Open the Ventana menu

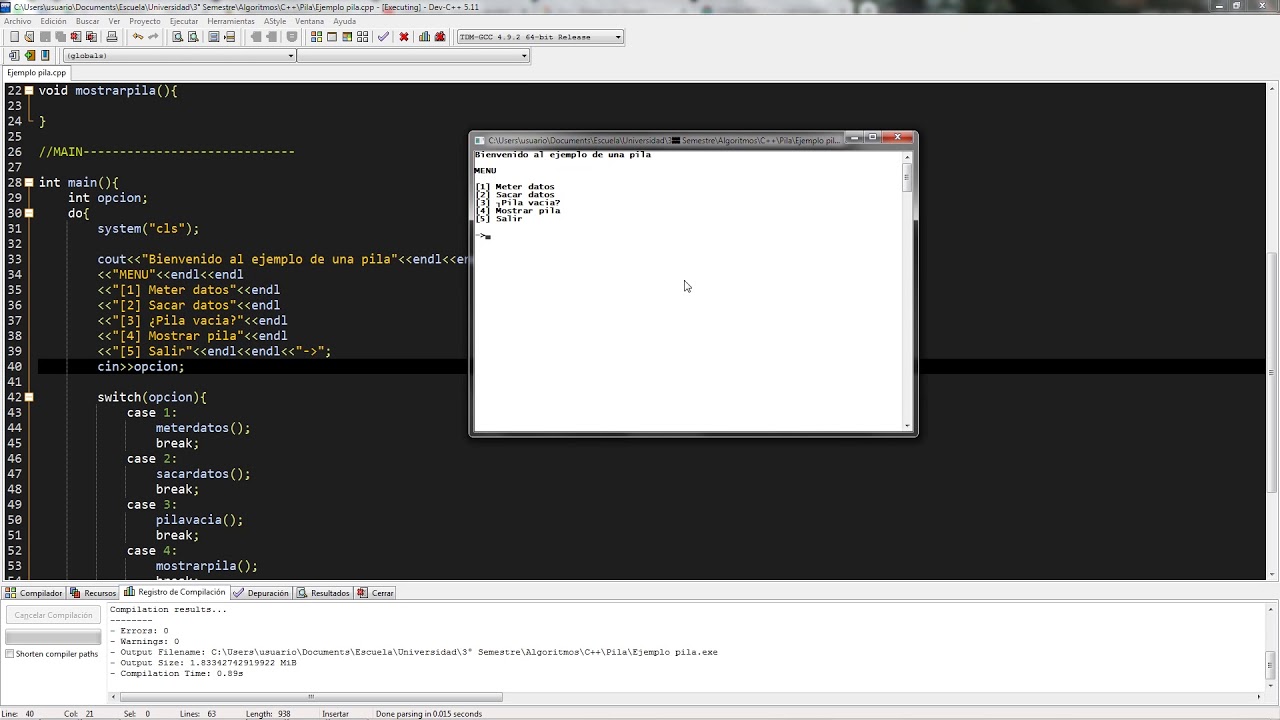coord(310,21)
